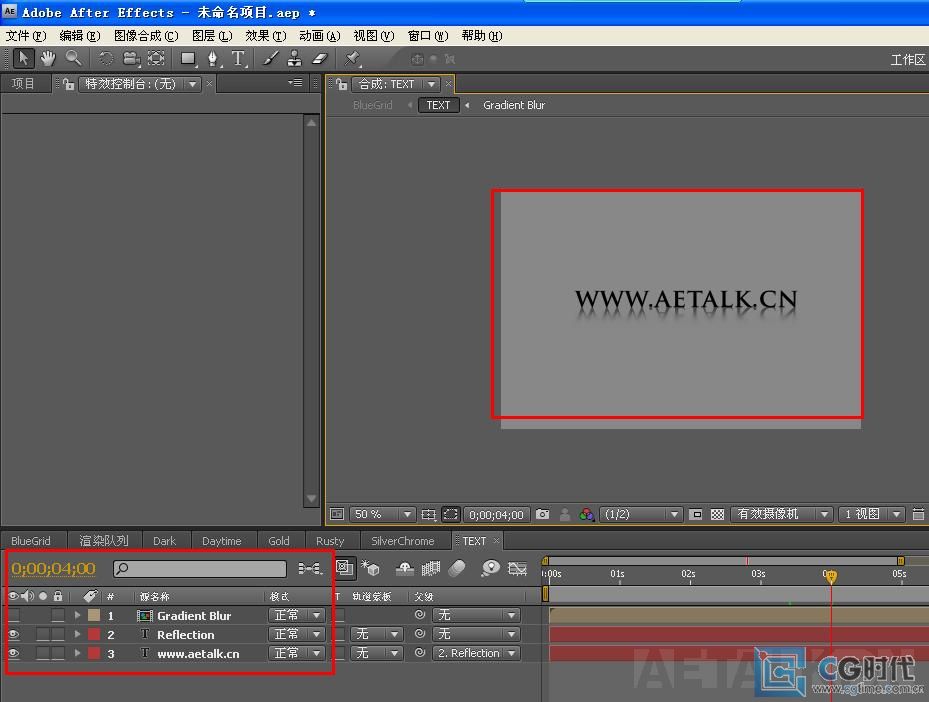Click the timeline layer search field
Viewport: 929px width, 702px height.
click(x=200, y=569)
